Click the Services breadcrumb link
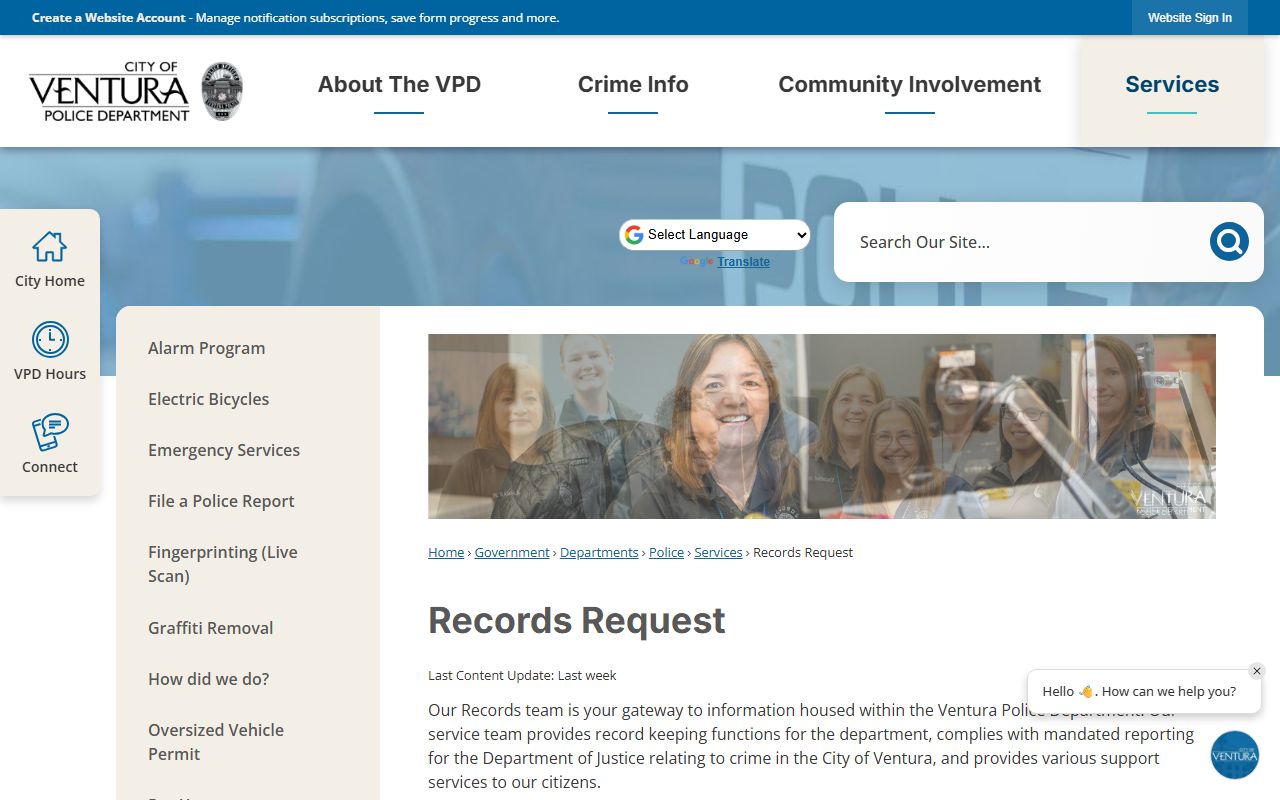Viewport: 1280px width, 800px height. [718, 552]
